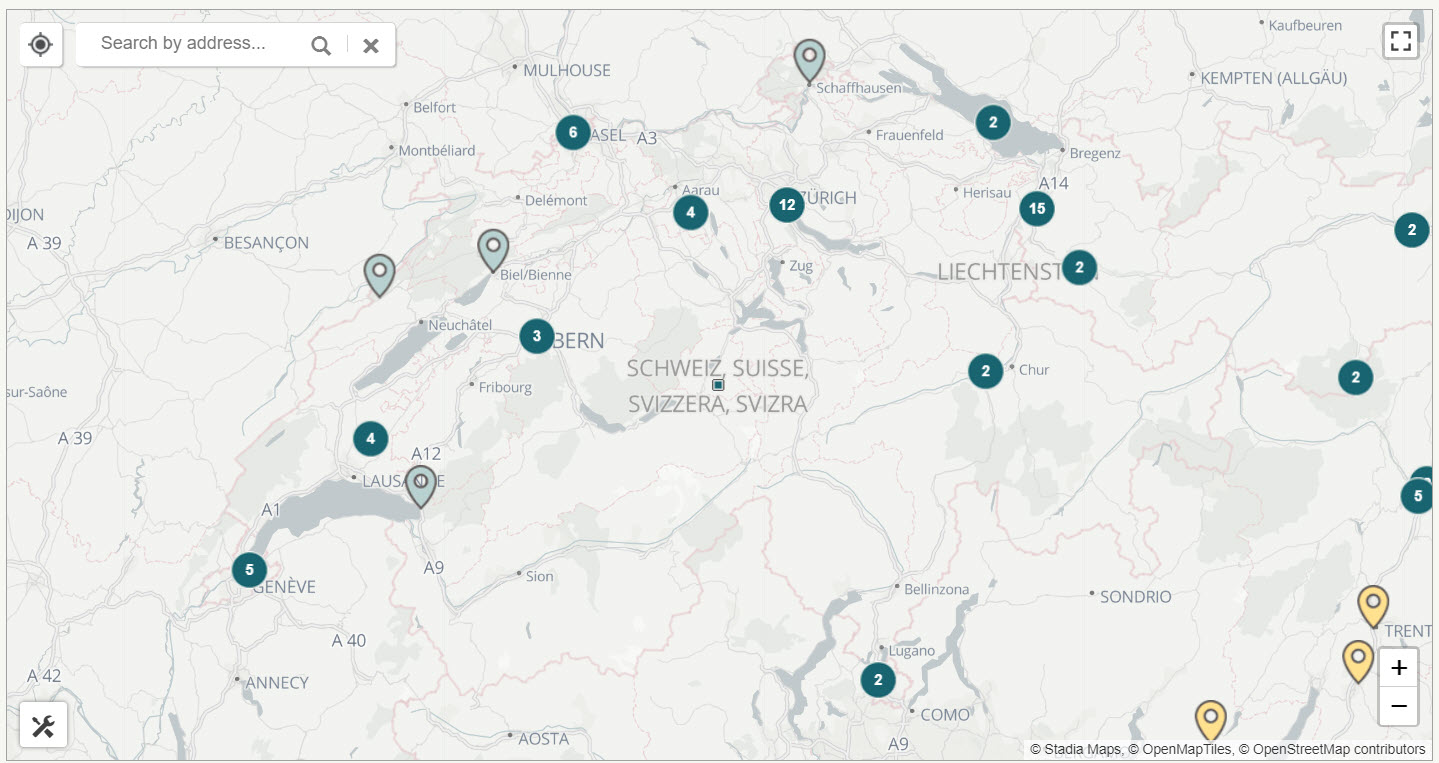The height and width of the screenshot is (763, 1439).
Task: Click the cluster of 6 near Basel
Action: 572,131
